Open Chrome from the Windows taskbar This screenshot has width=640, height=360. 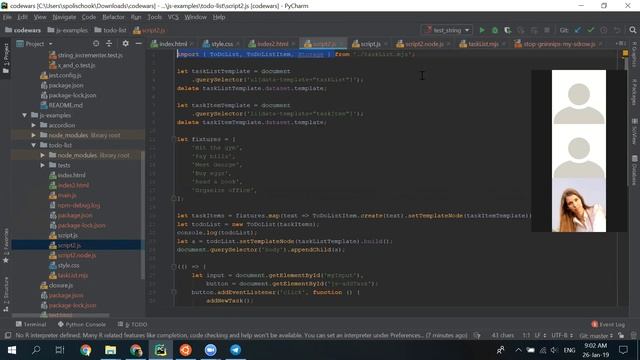click(86, 350)
